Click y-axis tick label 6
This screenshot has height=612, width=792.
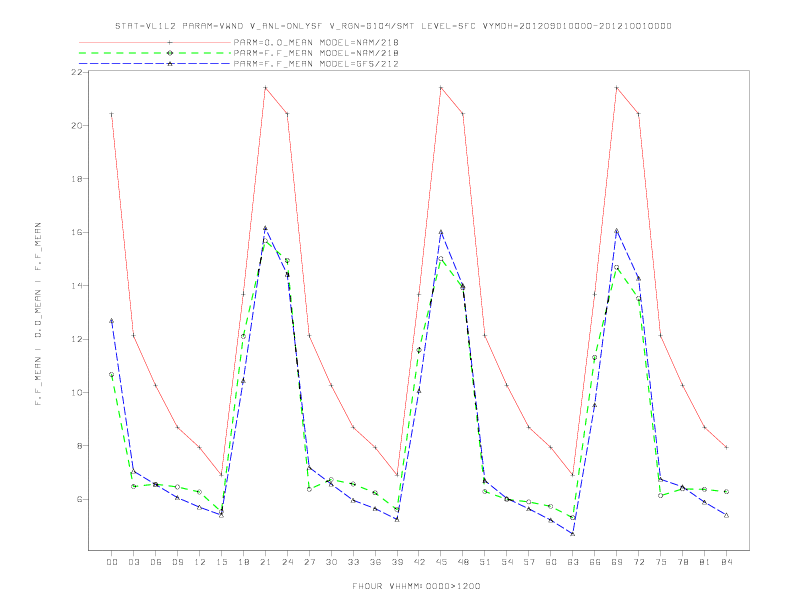[x=79, y=499]
